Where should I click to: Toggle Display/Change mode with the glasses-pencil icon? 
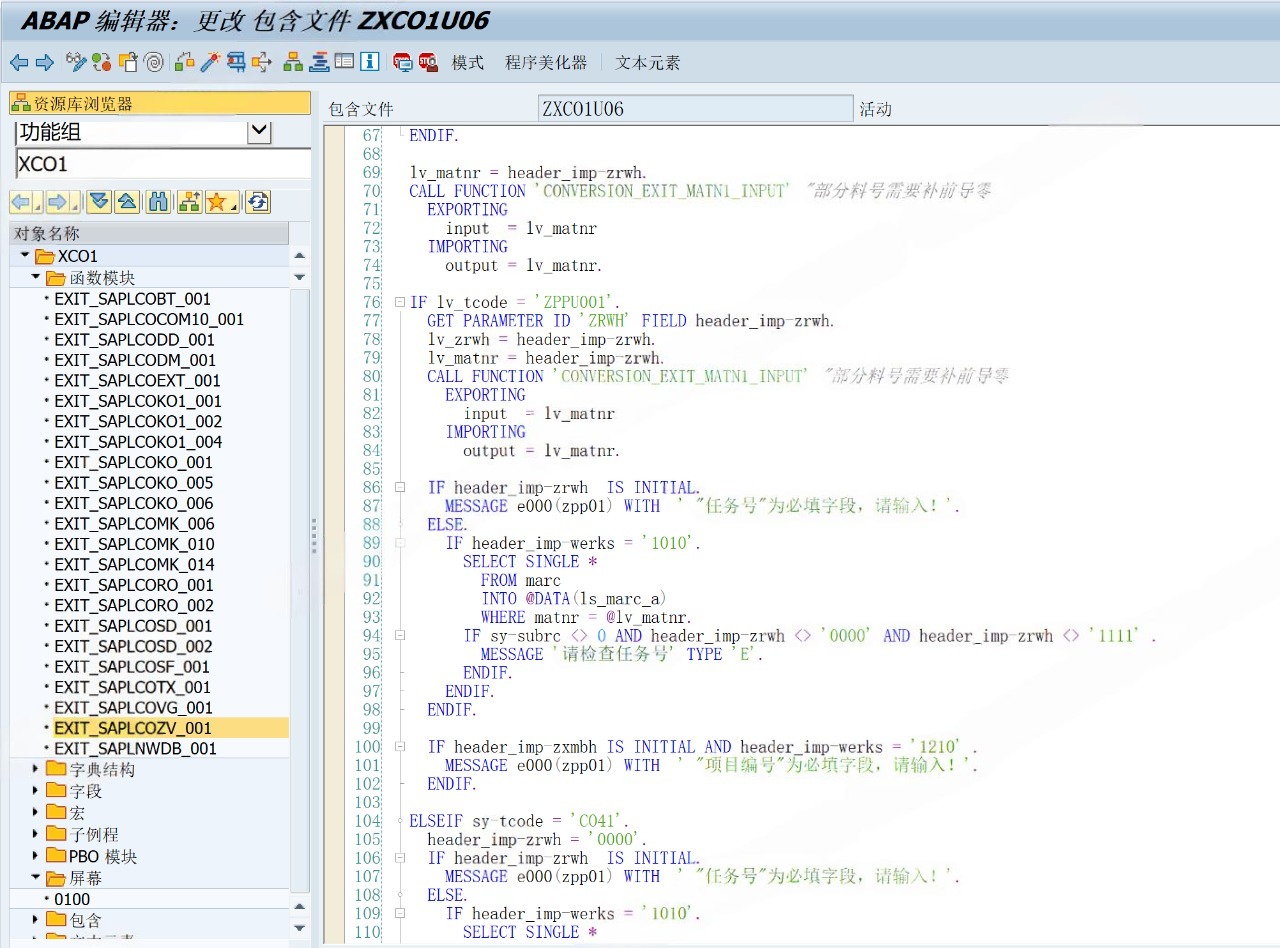point(76,62)
